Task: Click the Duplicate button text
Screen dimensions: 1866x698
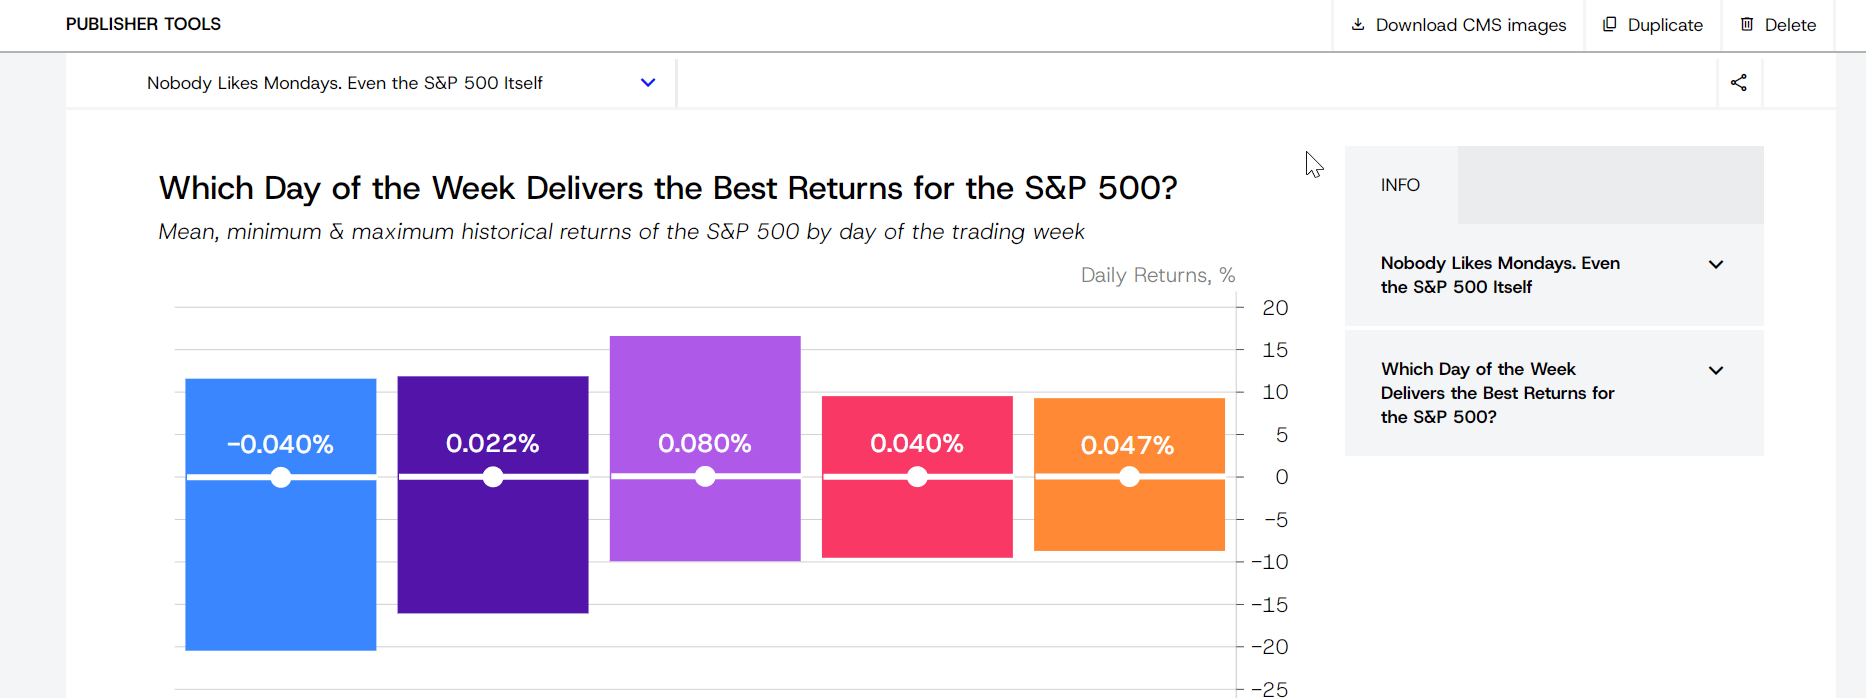Action: [1665, 25]
